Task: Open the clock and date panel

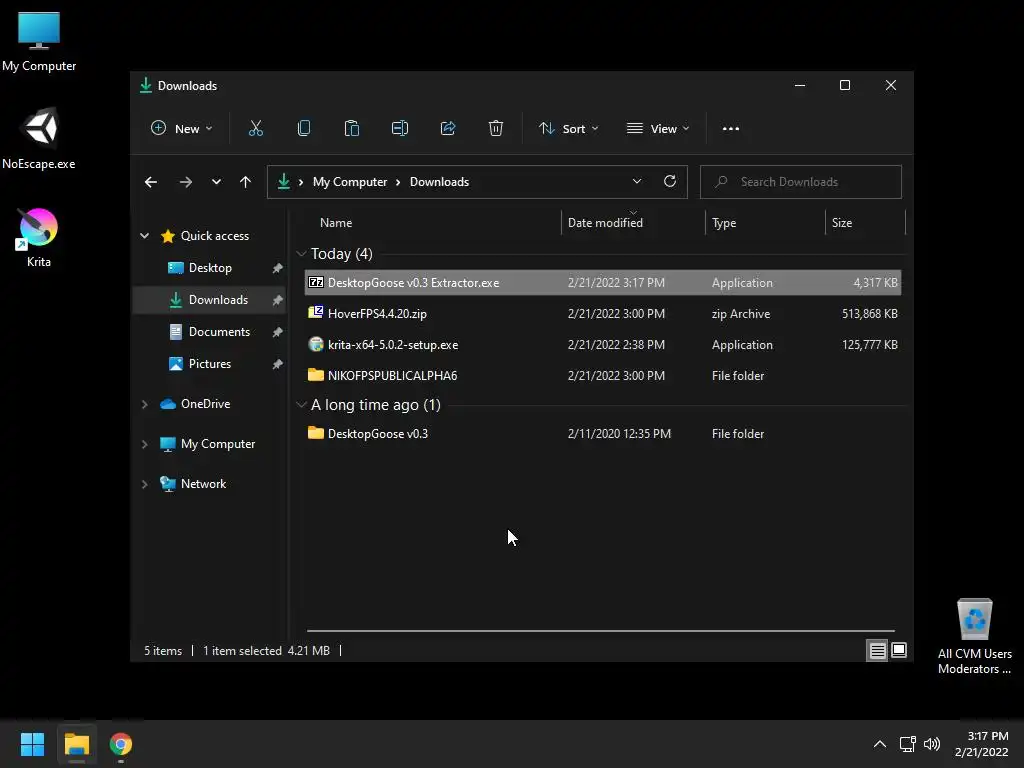Action: 984,744
